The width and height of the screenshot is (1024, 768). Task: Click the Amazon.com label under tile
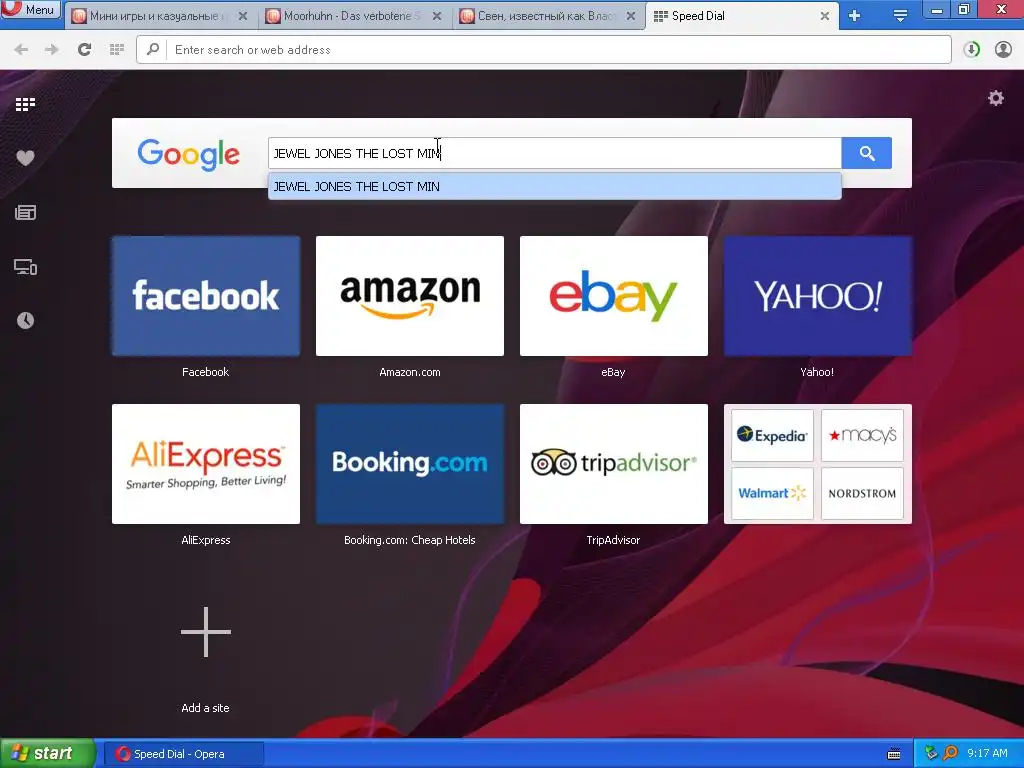pos(409,372)
